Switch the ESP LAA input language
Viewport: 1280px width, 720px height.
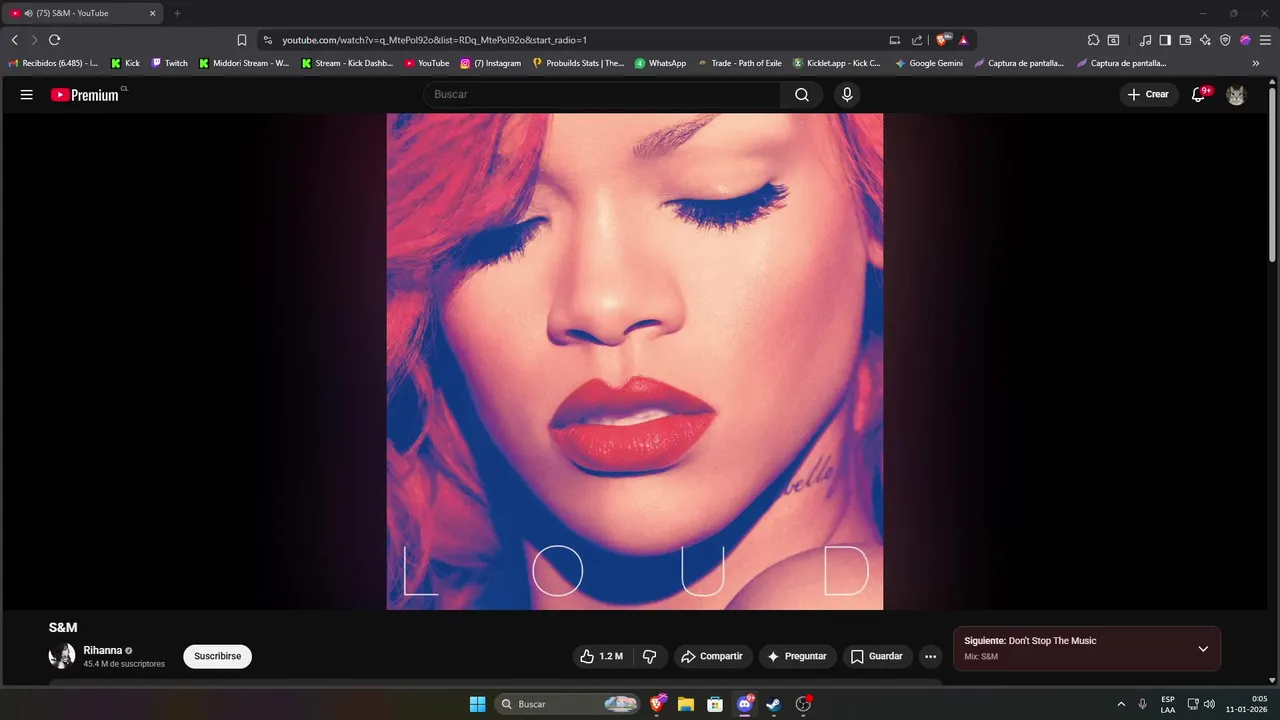coord(1168,704)
